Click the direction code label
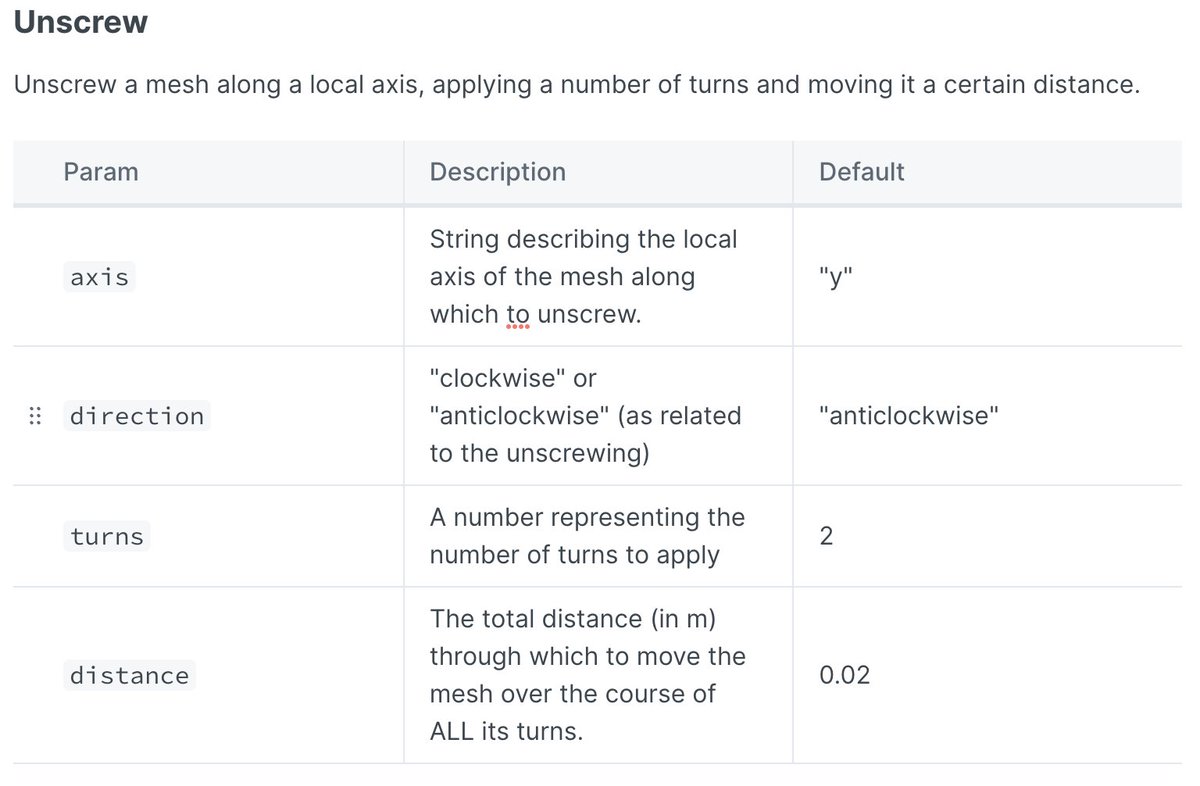Screen dimensions: 1200x786 point(136,416)
